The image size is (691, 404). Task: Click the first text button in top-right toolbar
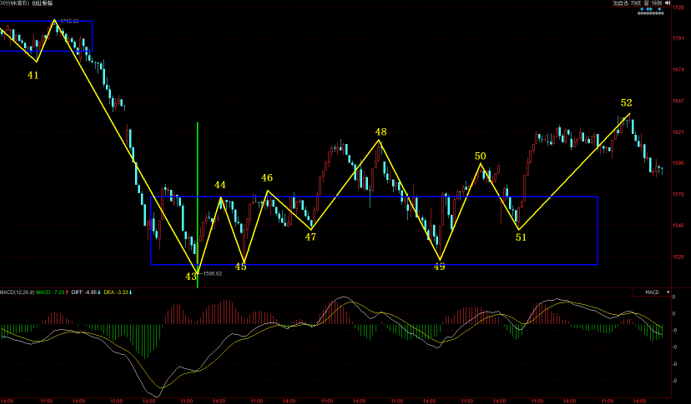click(622, 4)
